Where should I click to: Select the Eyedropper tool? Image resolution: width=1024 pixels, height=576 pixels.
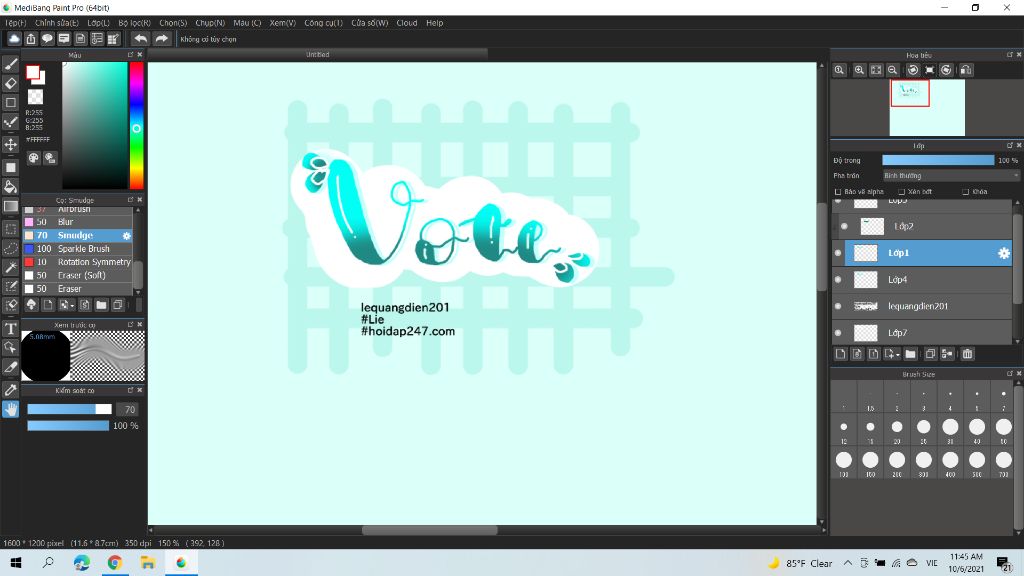(x=10, y=390)
